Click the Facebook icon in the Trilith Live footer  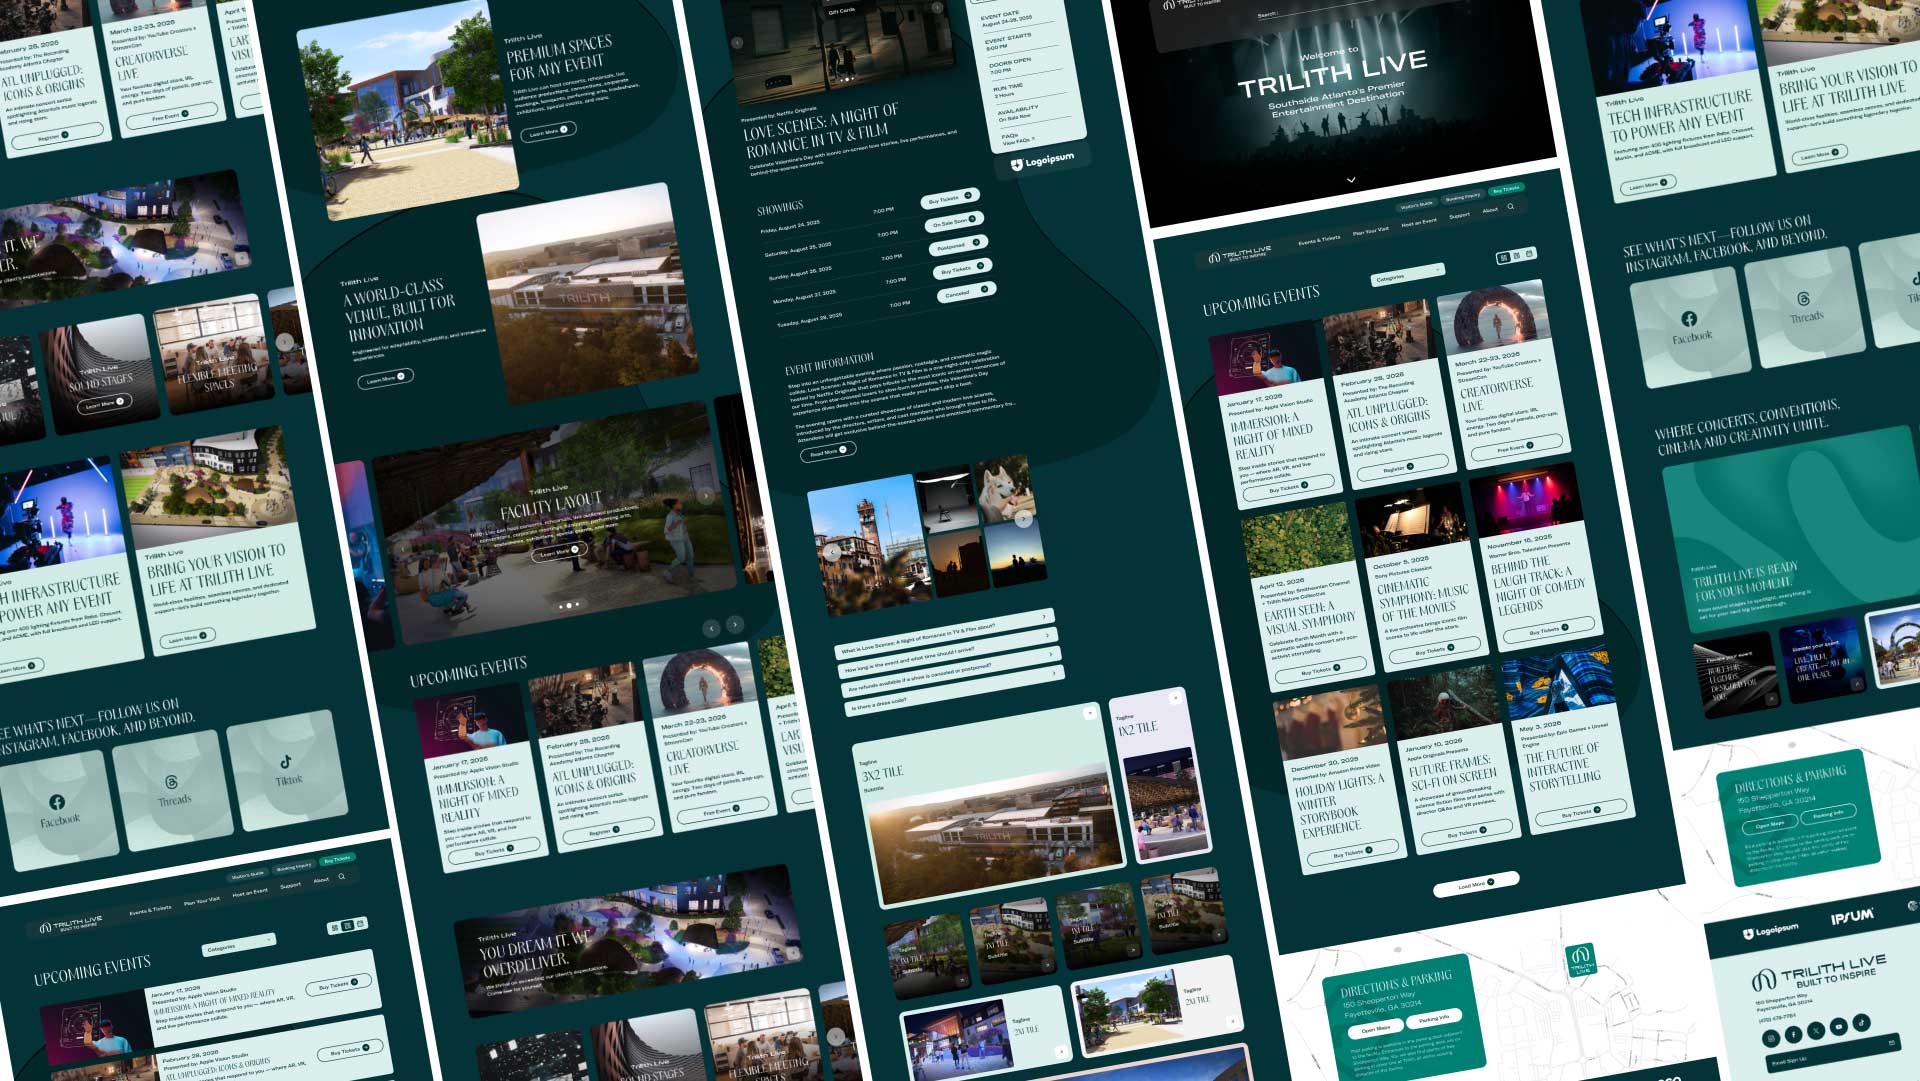(1793, 1035)
